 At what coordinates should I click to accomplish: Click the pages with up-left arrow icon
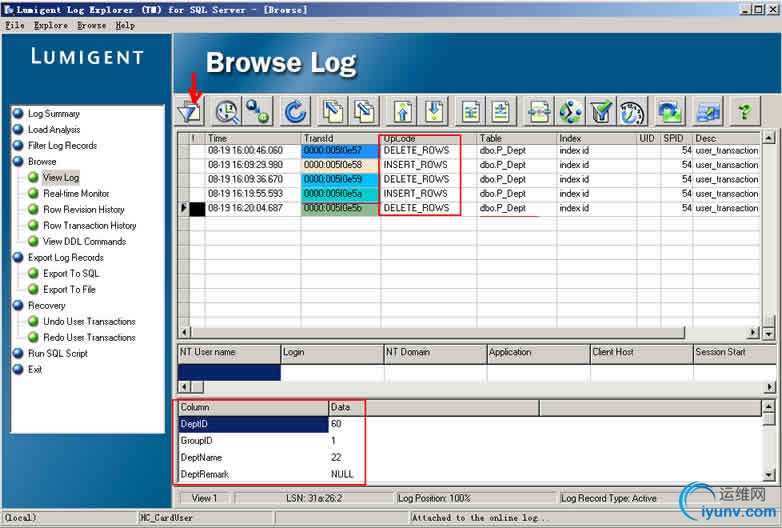tap(333, 112)
